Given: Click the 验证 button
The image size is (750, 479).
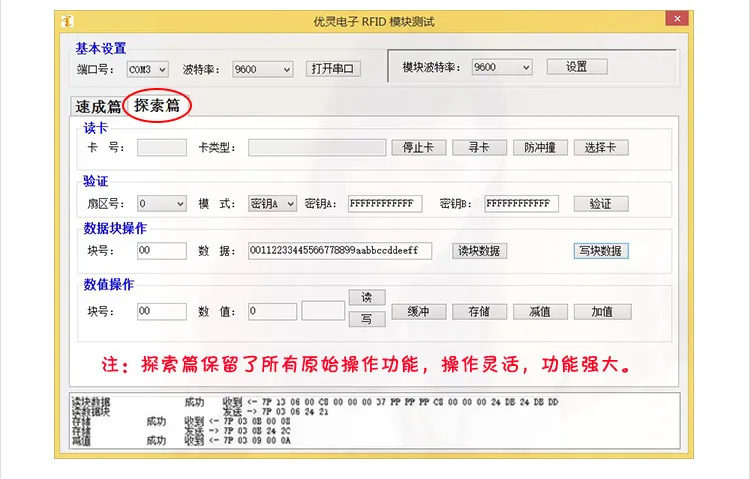Looking at the screenshot, I should 601,204.
